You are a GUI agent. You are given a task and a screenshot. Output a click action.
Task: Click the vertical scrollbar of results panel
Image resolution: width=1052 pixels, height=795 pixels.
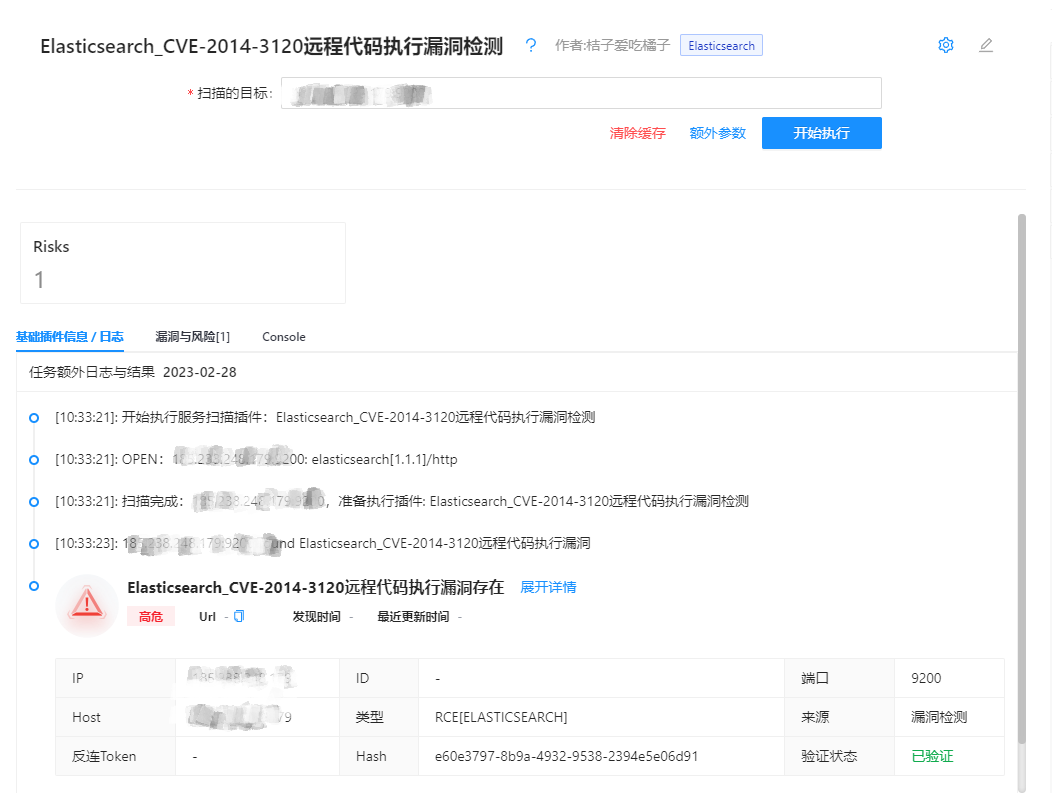[x=1022, y=478]
